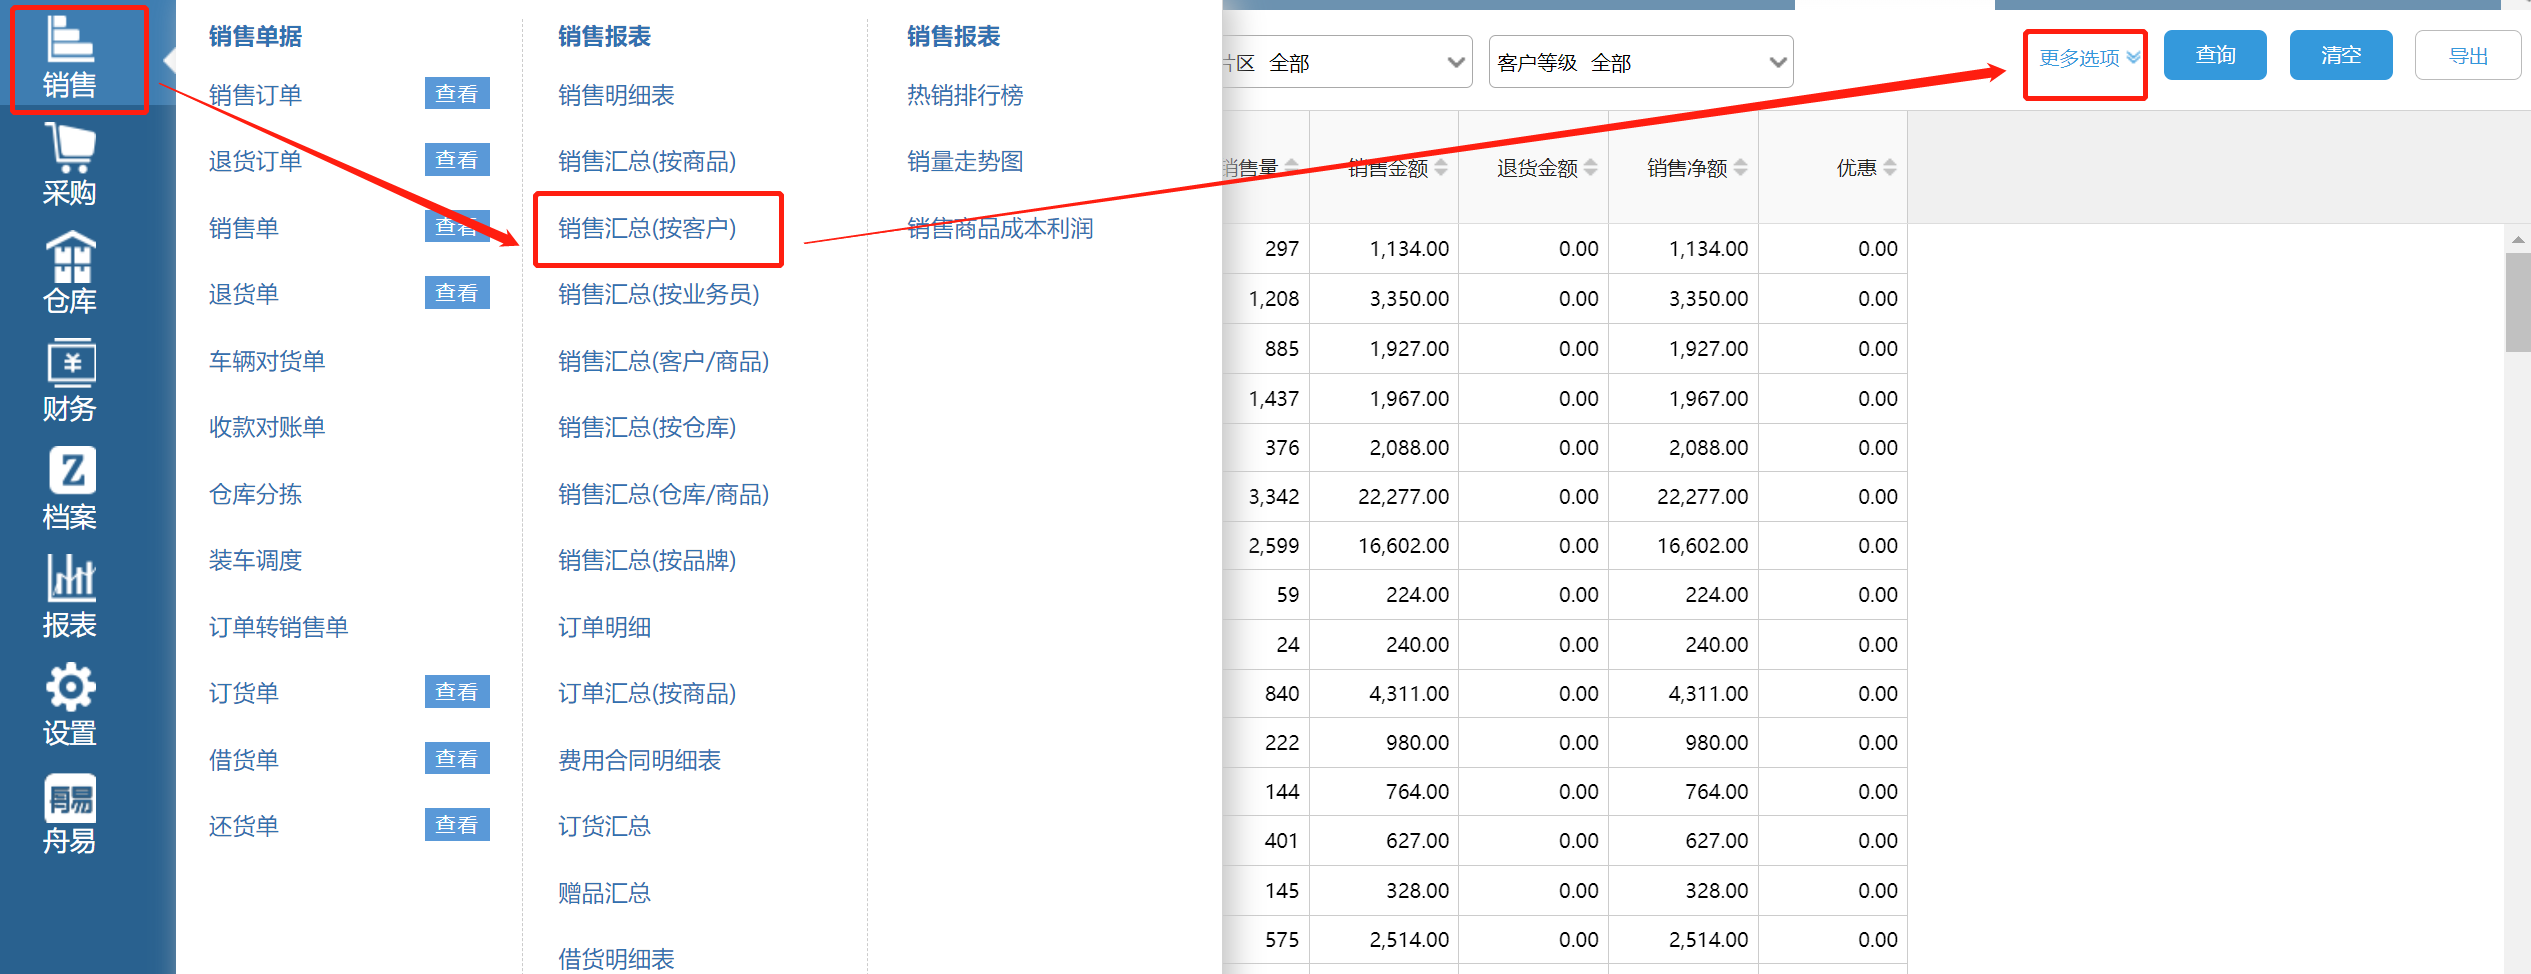2531x974 pixels.
Task: View 还货单 list with 查看
Action: tap(457, 824)
